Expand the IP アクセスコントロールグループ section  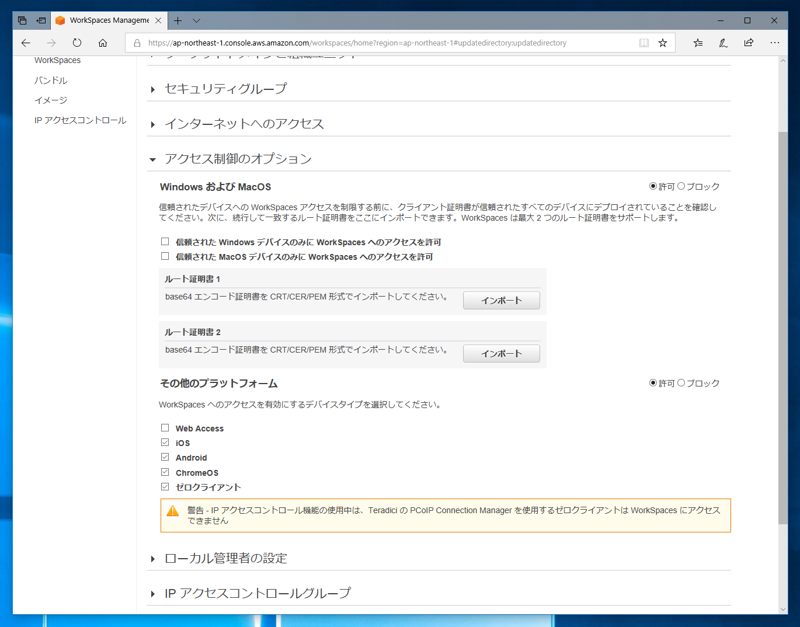[258, 593]
